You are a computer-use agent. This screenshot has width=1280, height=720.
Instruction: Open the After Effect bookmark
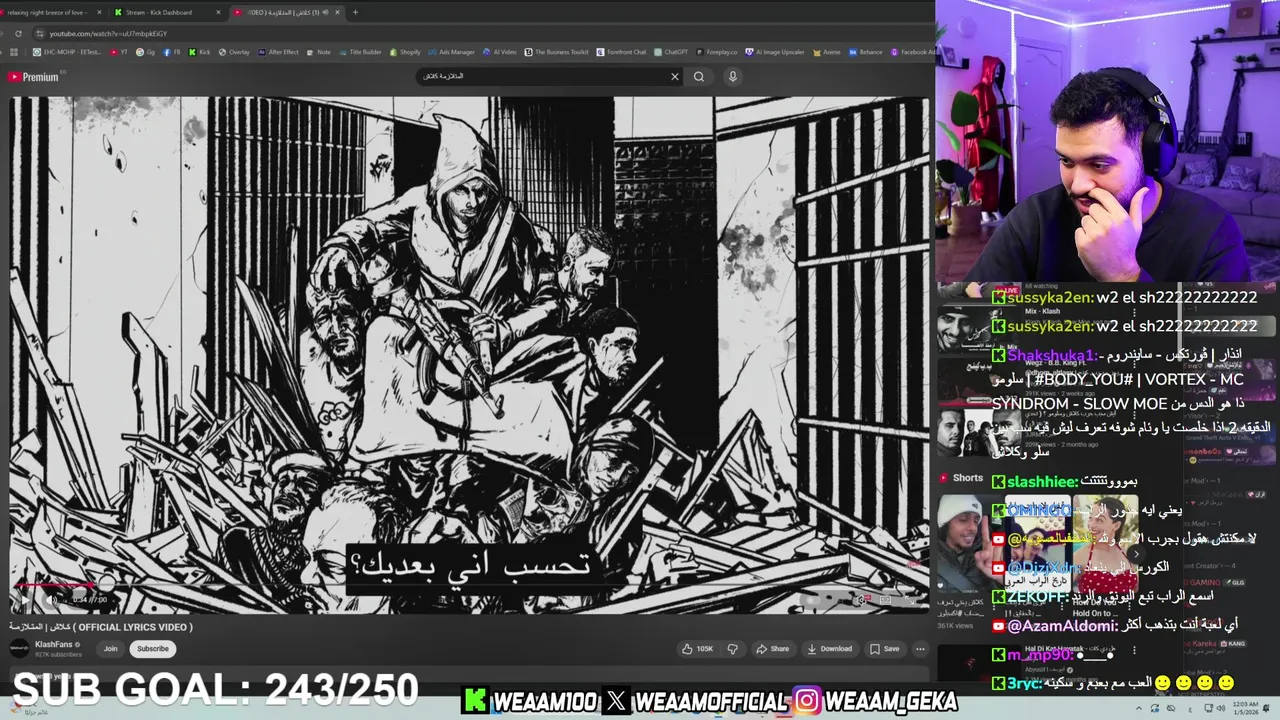click(x=278, y=52)
